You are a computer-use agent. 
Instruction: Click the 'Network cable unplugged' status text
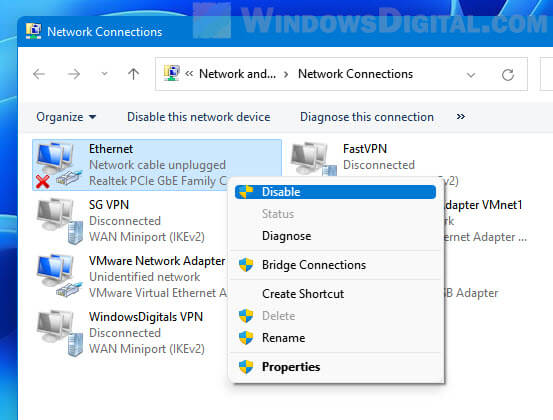pyautogui.click(x=157, y=165)
